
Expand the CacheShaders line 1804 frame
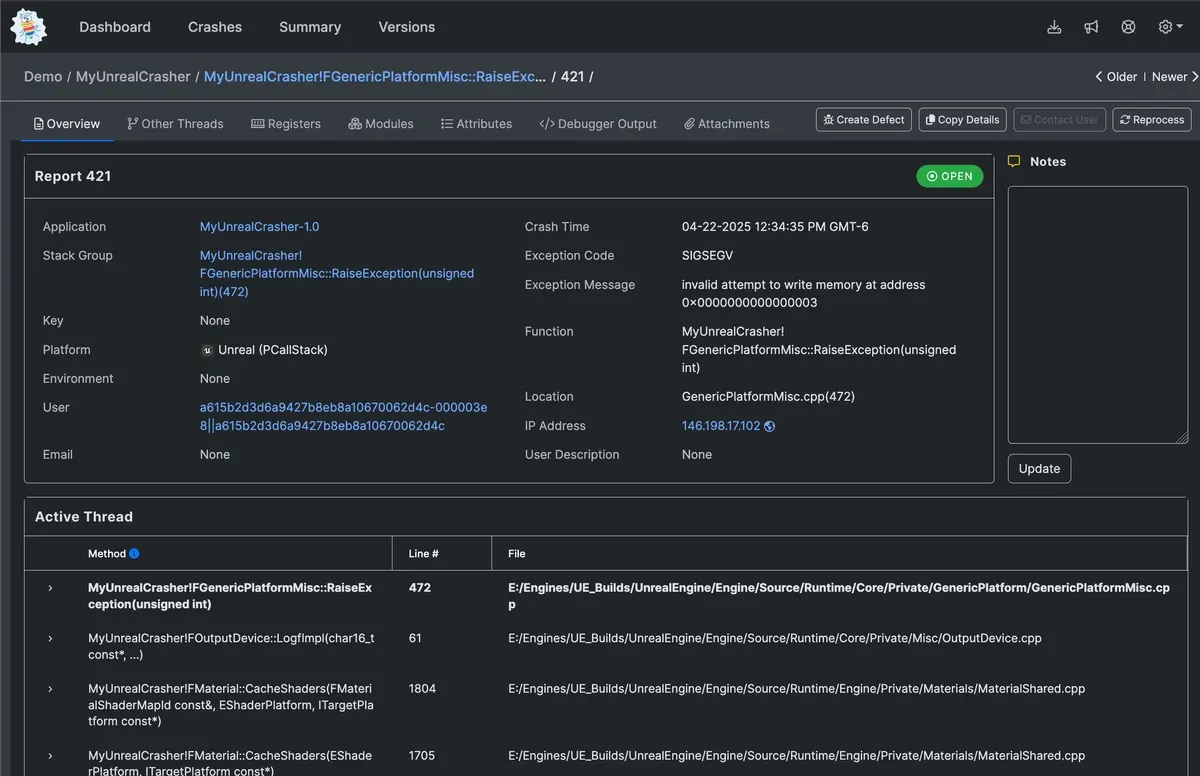point(50,689)
